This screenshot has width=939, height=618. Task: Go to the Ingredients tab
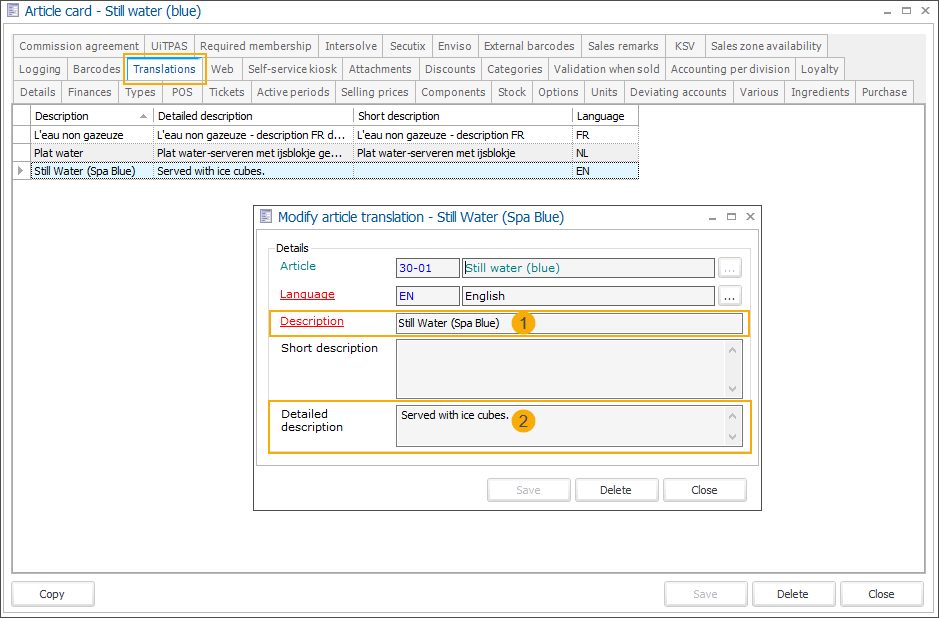[x=819, y=92]
